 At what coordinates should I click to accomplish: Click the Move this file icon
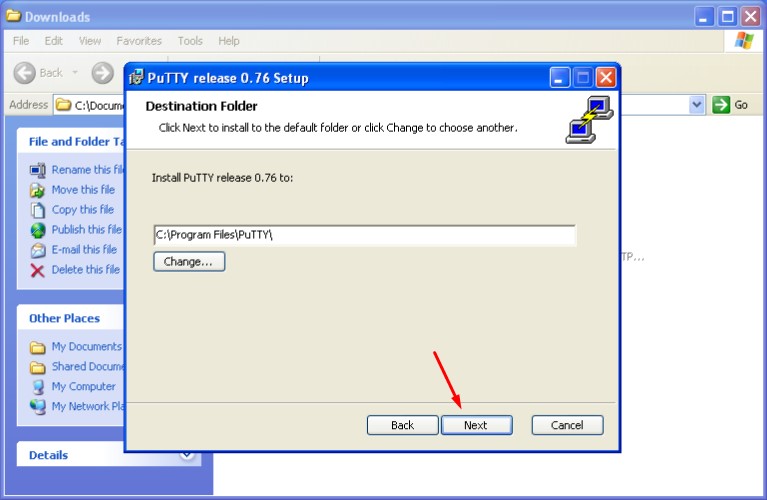pos(38,190)
